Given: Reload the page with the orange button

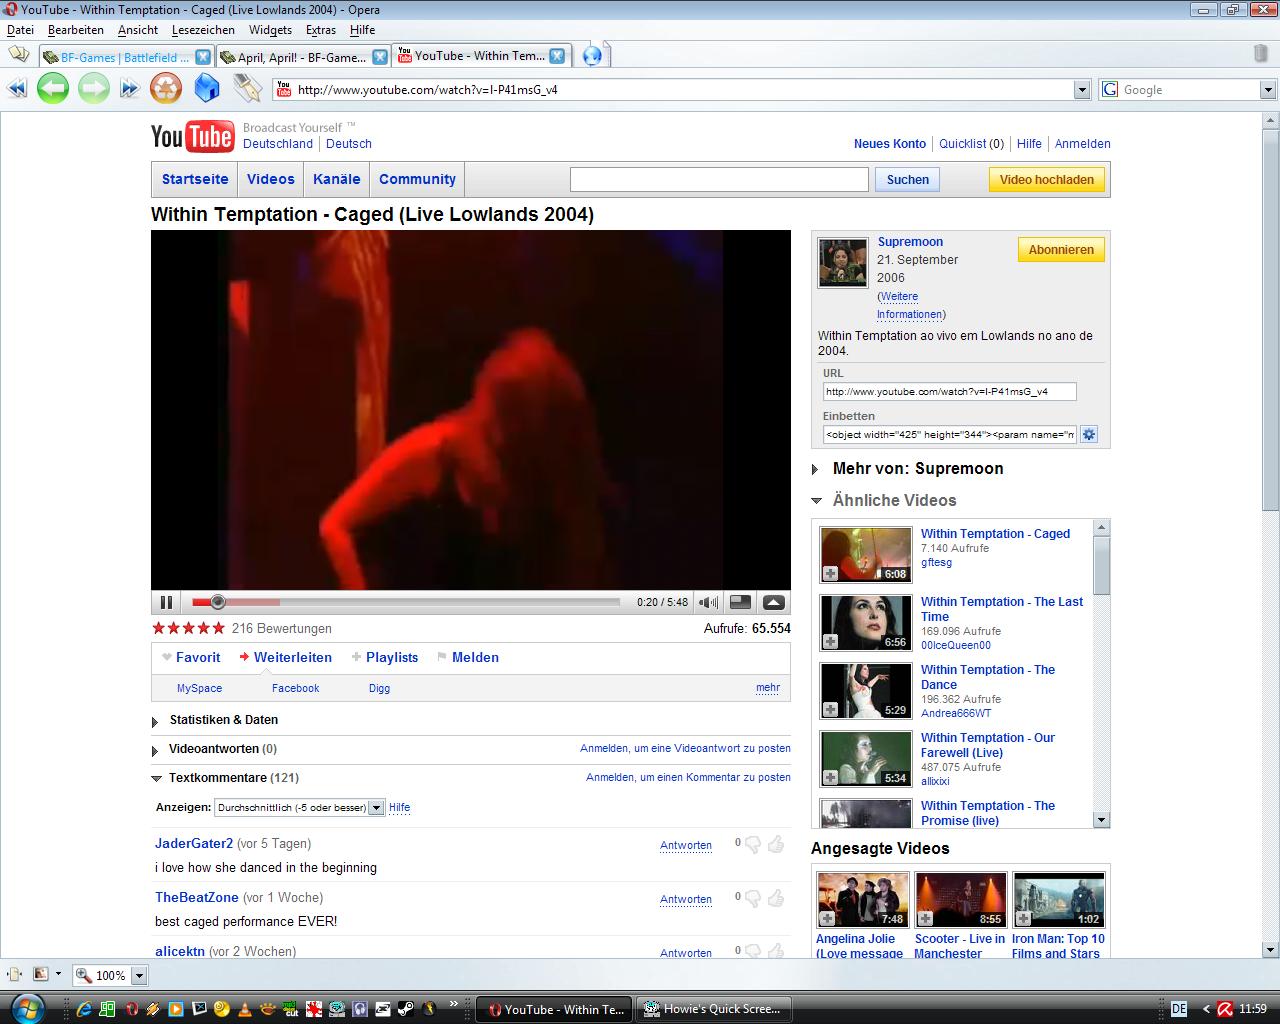Looking at the screenshot, I should [x=166, y=89].
